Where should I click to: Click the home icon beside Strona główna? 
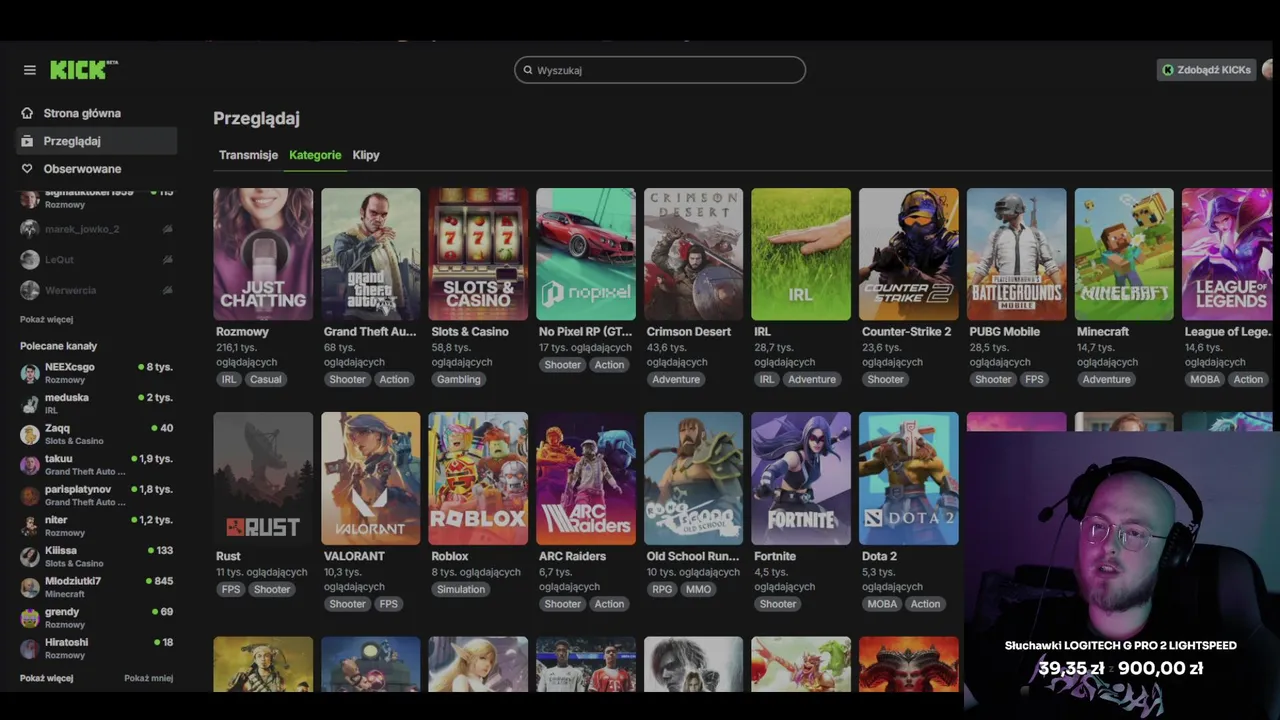(27, 113)
